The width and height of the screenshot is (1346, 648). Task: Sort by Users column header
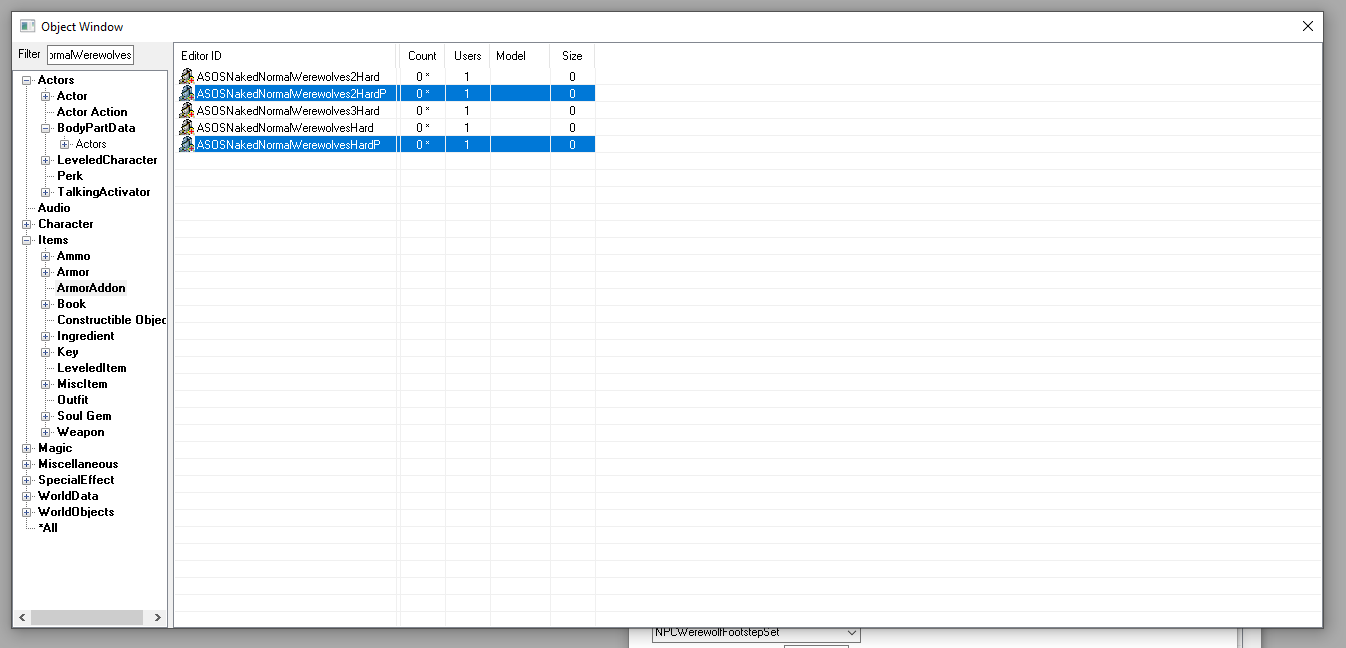(x=467, y=56)
